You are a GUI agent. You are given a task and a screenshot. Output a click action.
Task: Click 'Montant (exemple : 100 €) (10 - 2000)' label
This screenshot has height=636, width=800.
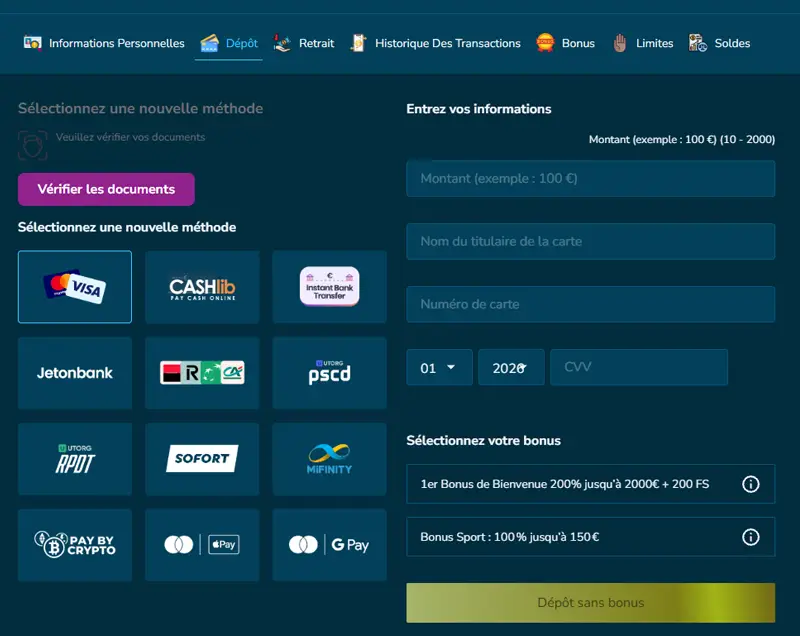click(x=682, y=139)
